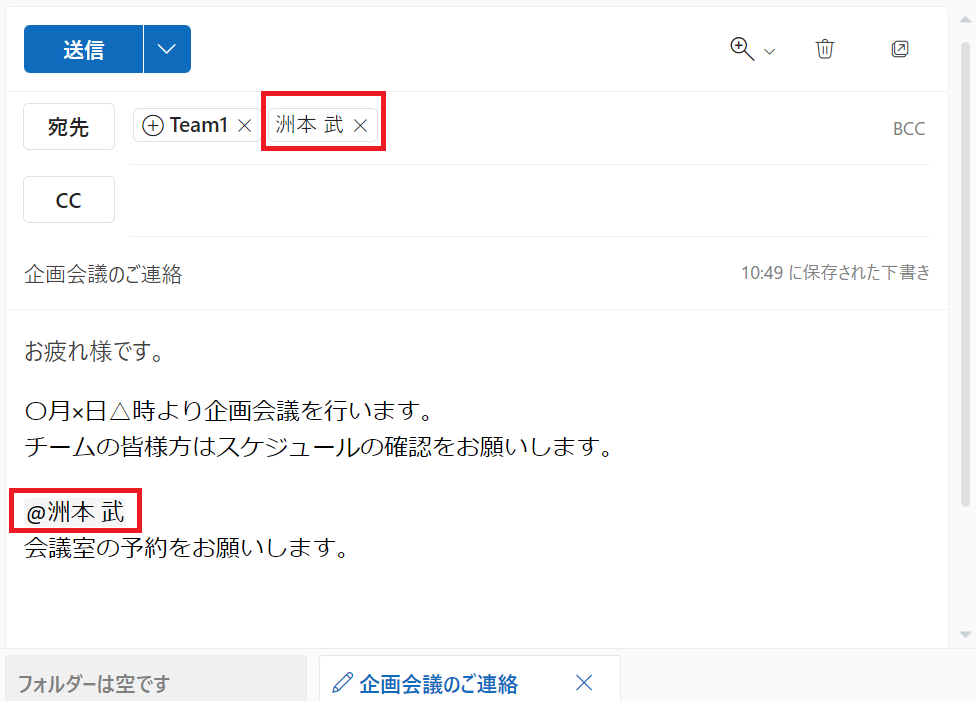The height and width of the screenshot is (701, 976).
Task: Place cursor in お疲れ様です line
Action: click(x=94, y=351)
